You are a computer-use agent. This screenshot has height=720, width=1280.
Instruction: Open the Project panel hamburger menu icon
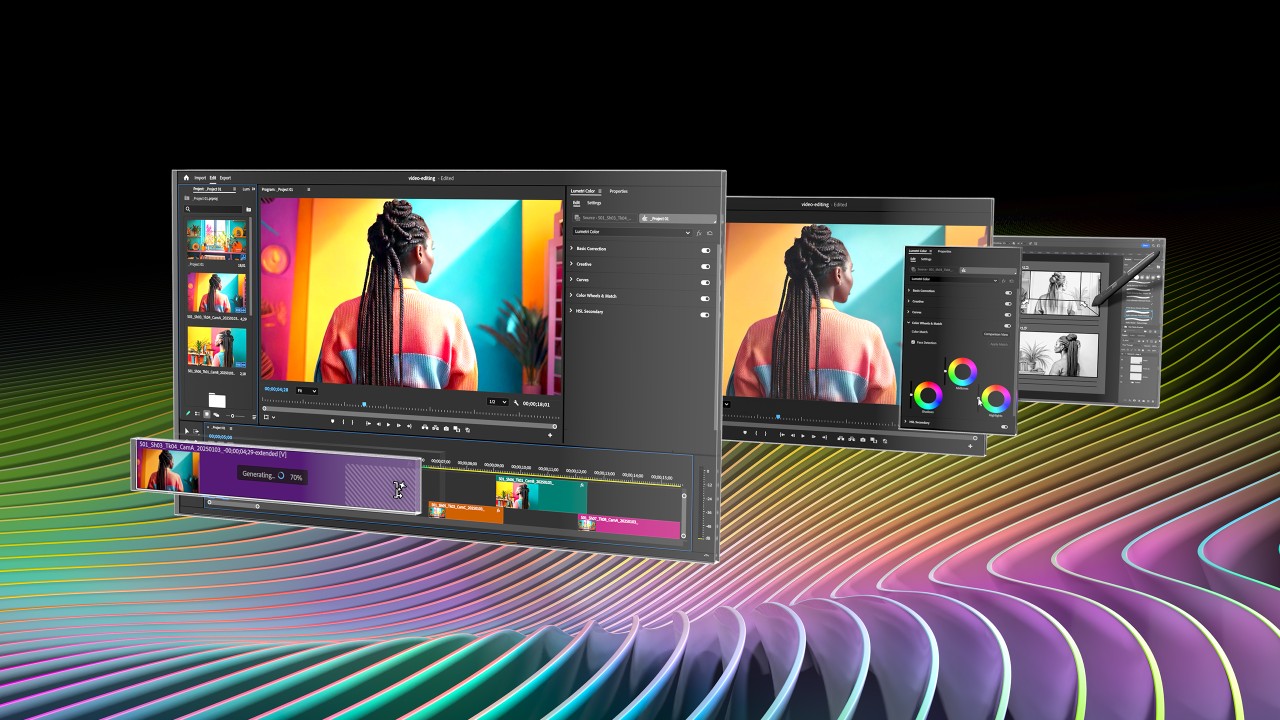click(234, 189)
